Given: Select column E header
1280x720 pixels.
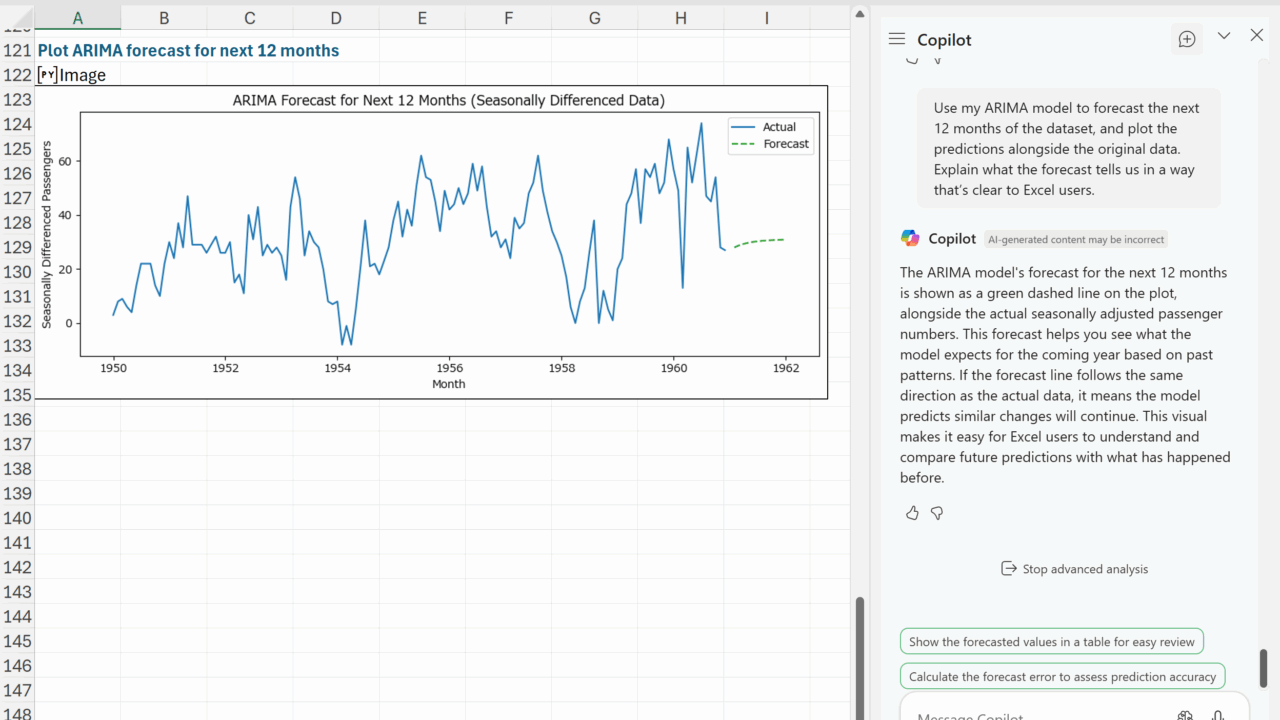Looking at the screenshot, I should coord(422,17).
